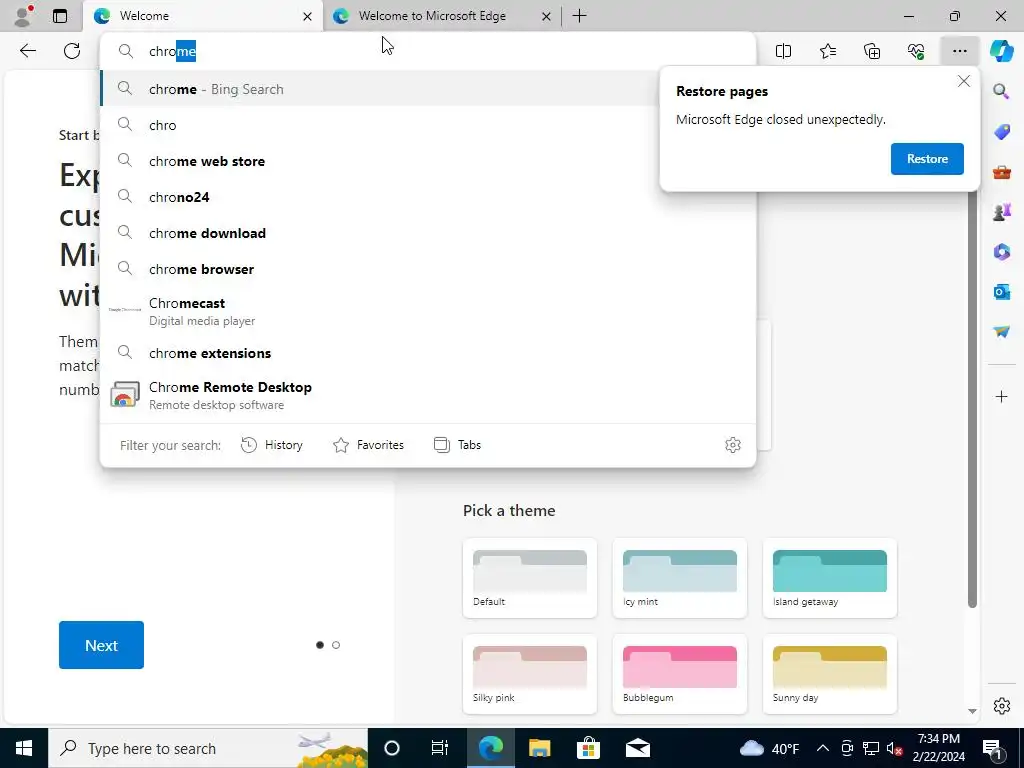Switch to Welcome to Microsoft Edge tab
The width and height of the screenshot is (1024, 768).
(432, 16)
